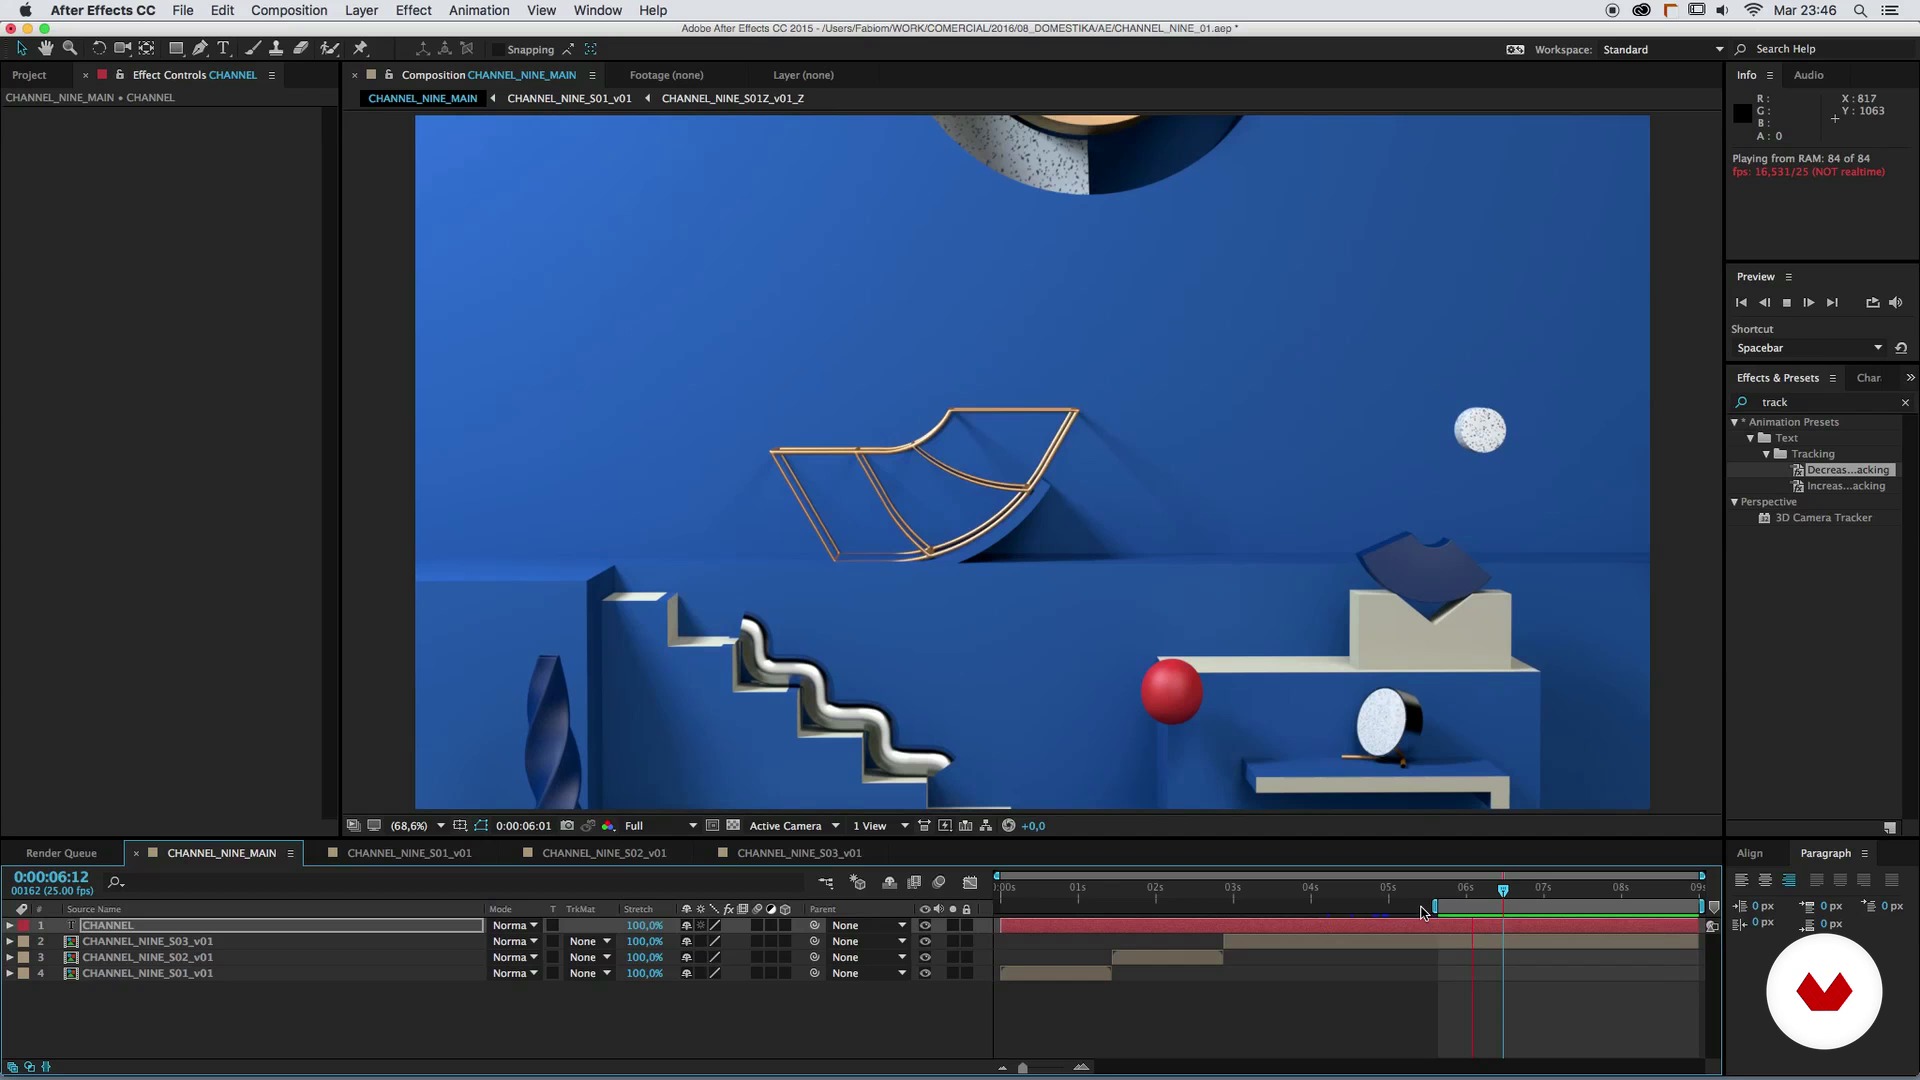Toggle lock box on CHANNEL layer

pos(966,926)
